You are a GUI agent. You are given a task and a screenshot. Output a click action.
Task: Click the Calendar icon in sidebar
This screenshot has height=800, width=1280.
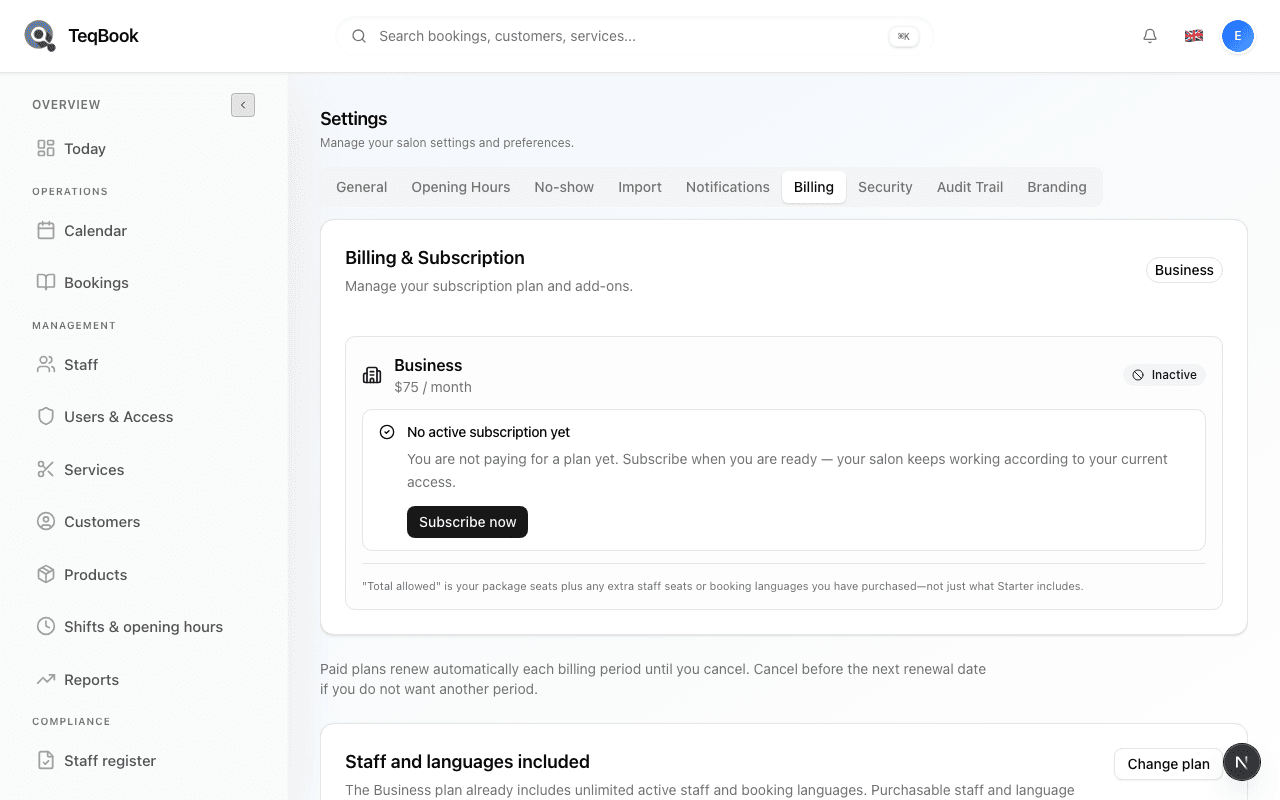(46, 231)
